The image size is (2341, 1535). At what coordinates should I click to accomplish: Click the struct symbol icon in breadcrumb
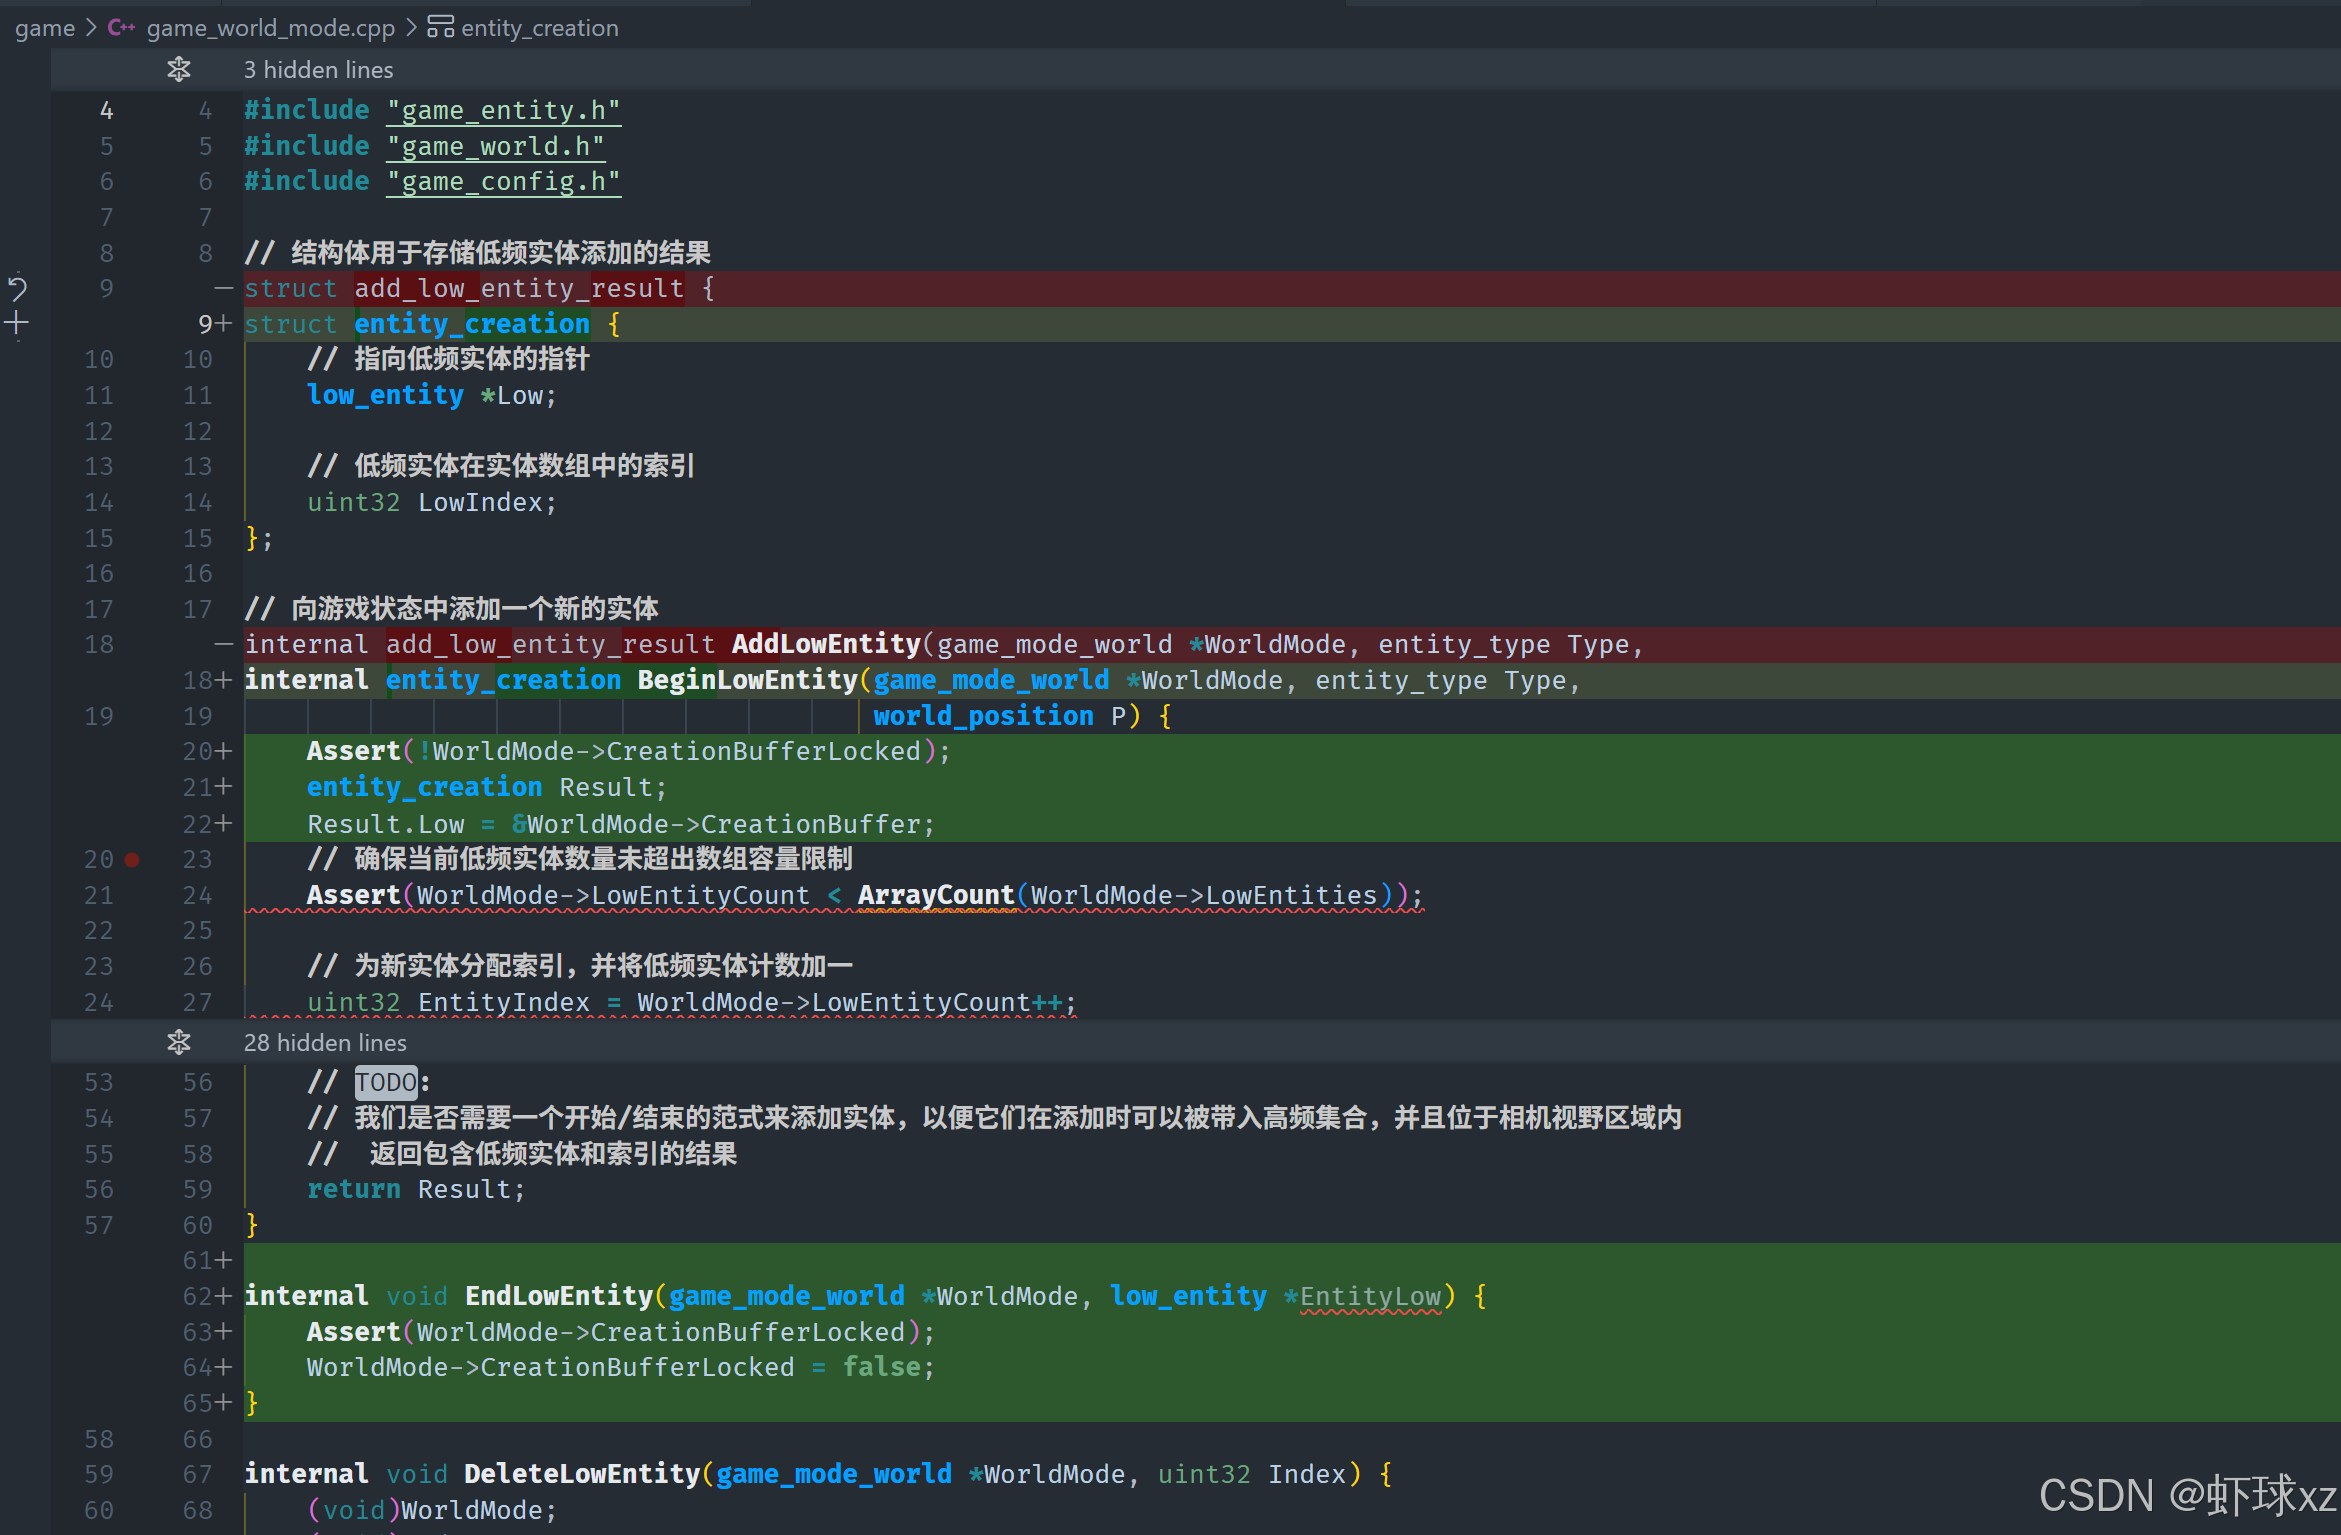(440, 28)
